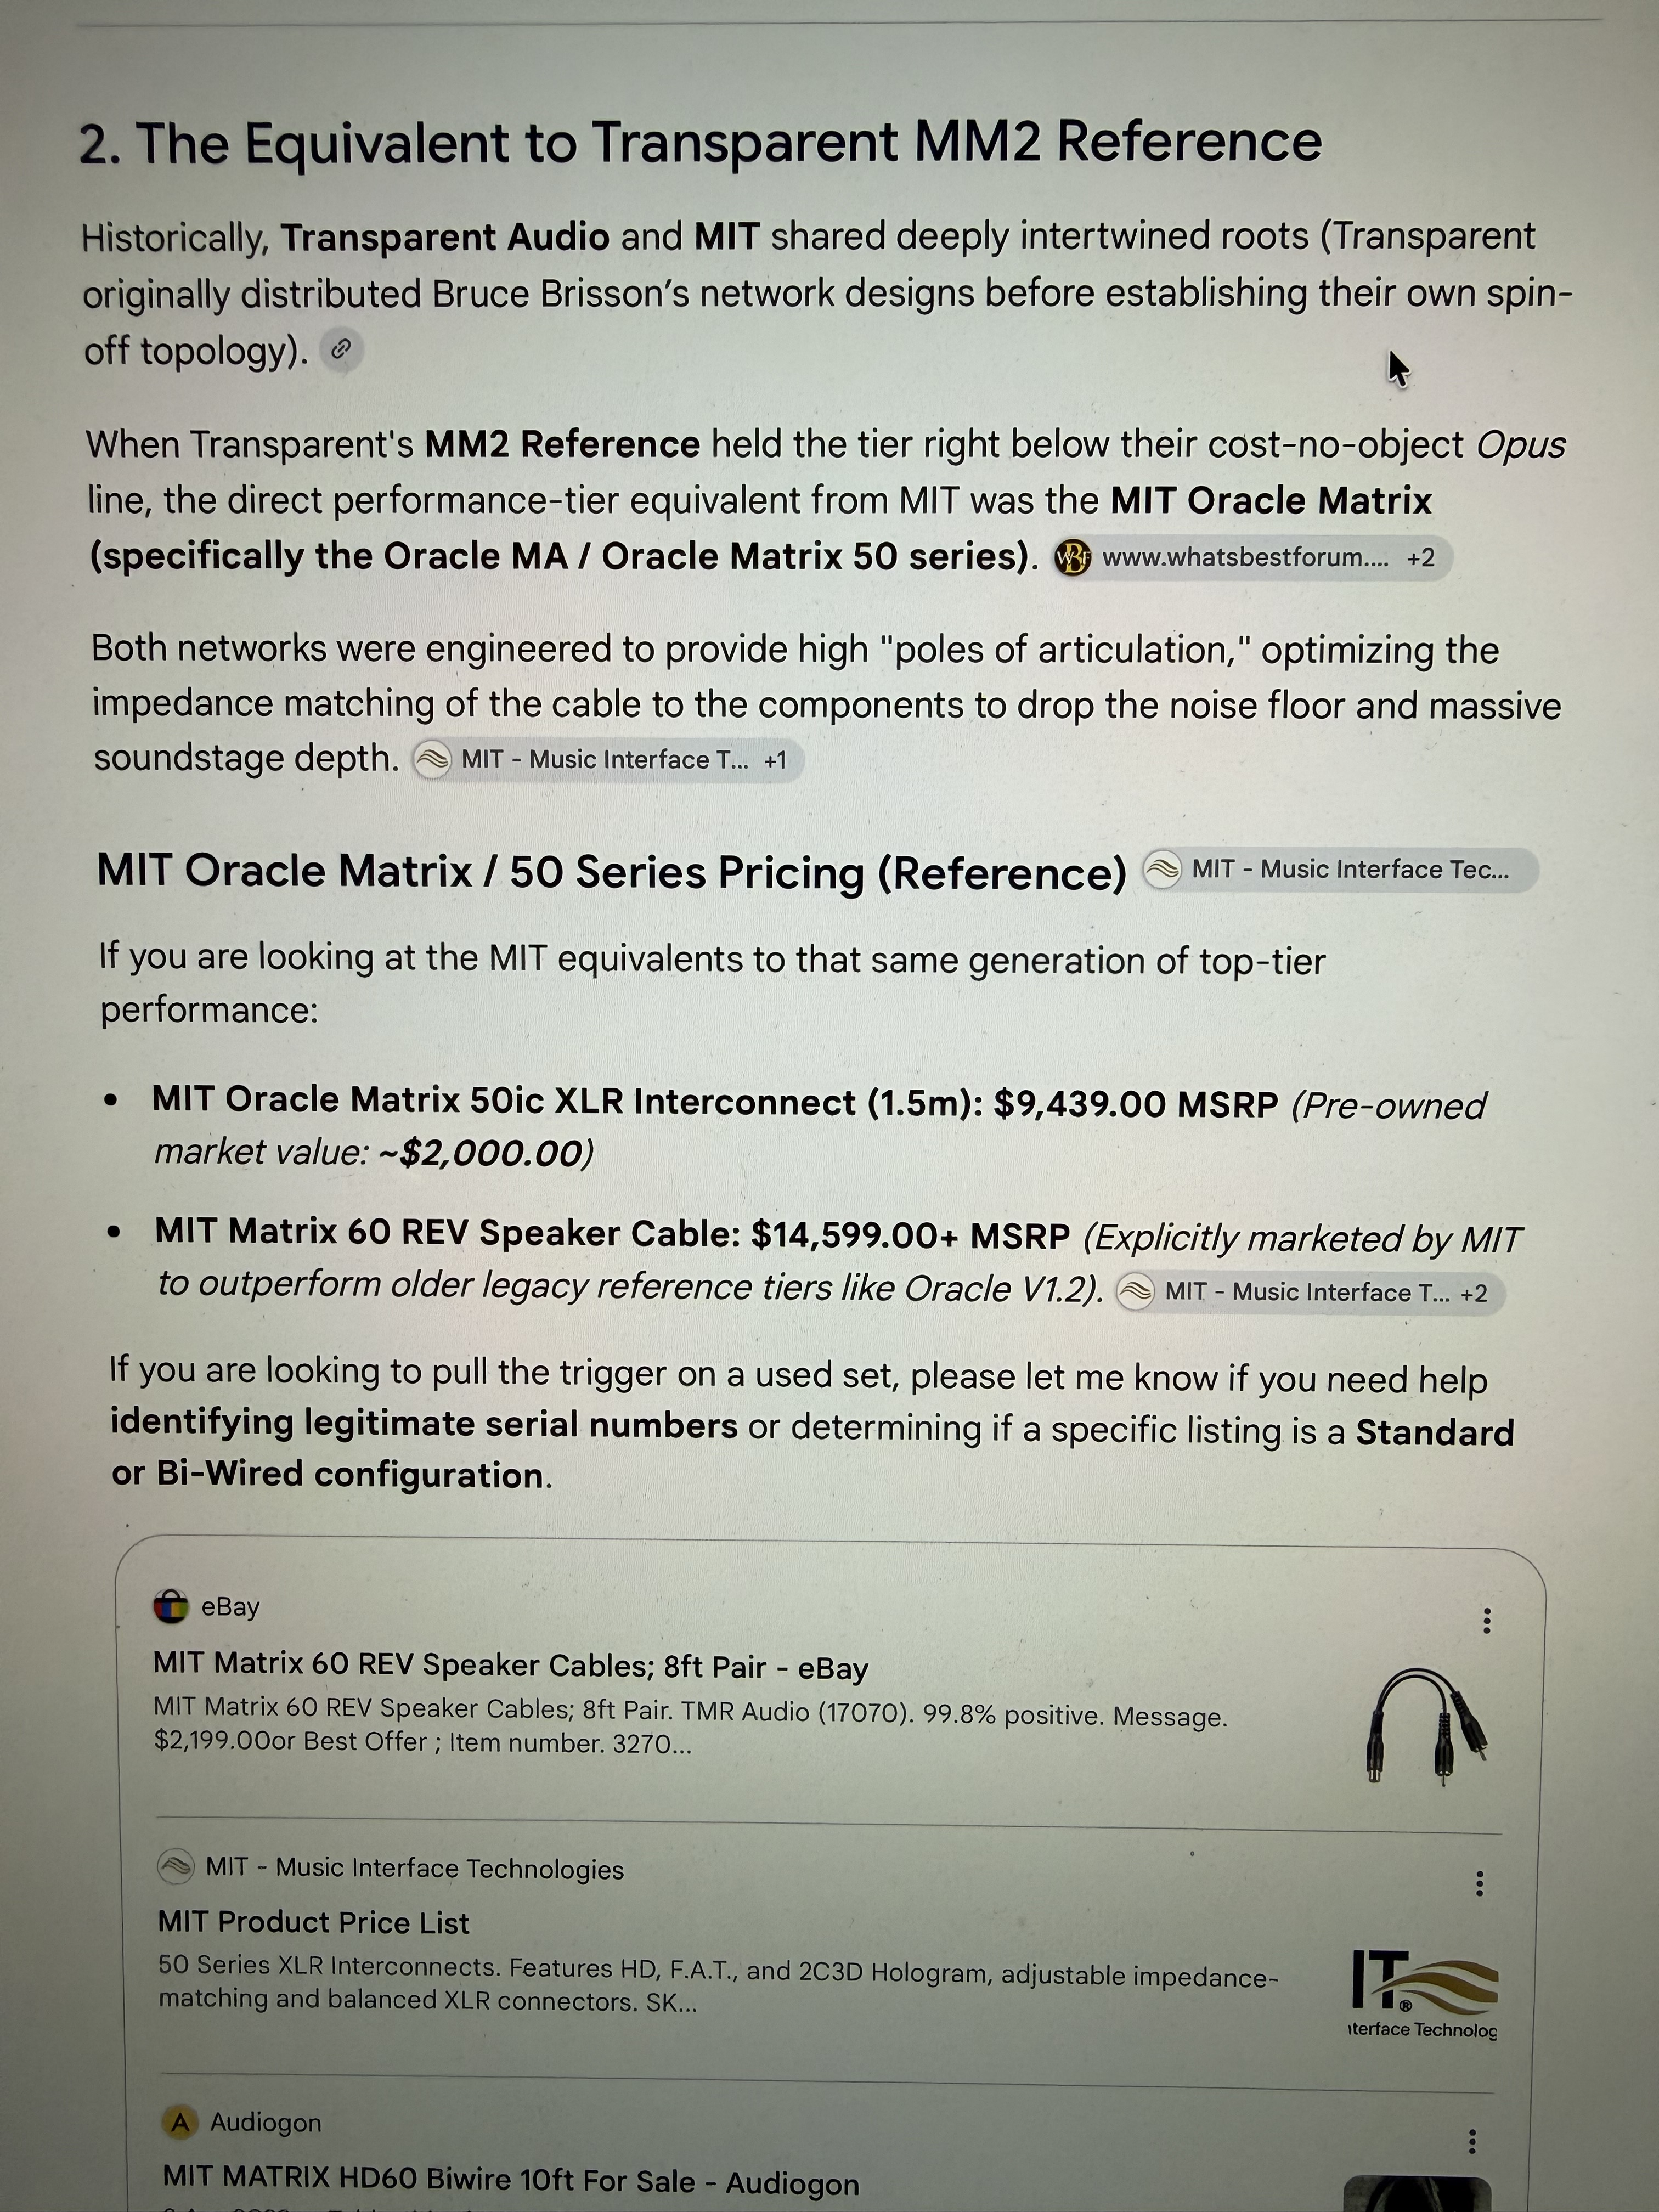
Task: Expand the '+2' count after 'Oracle V1.2'
Action: (x=1473, y=1293)
